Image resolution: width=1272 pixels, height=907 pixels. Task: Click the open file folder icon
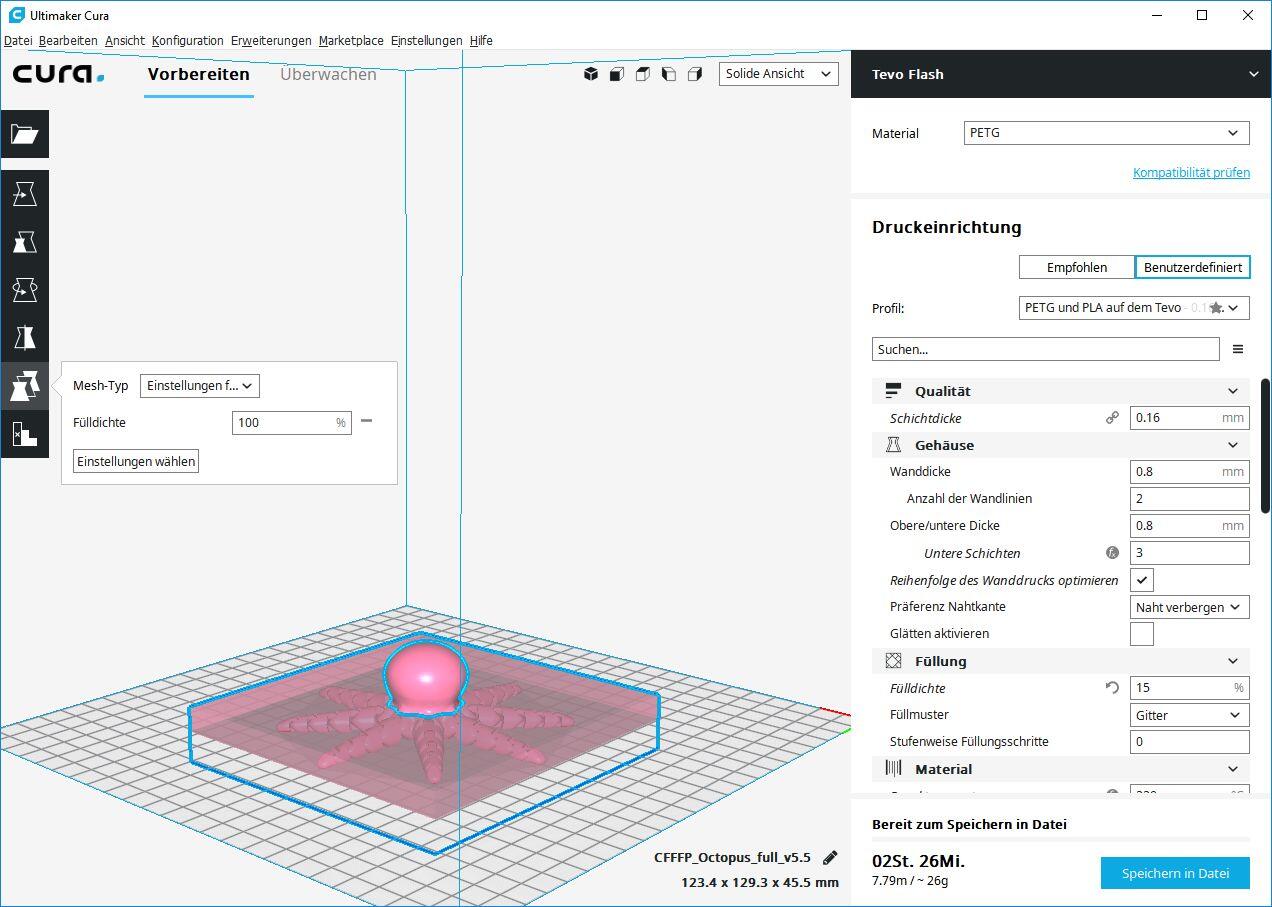click(x=24, y=134)
